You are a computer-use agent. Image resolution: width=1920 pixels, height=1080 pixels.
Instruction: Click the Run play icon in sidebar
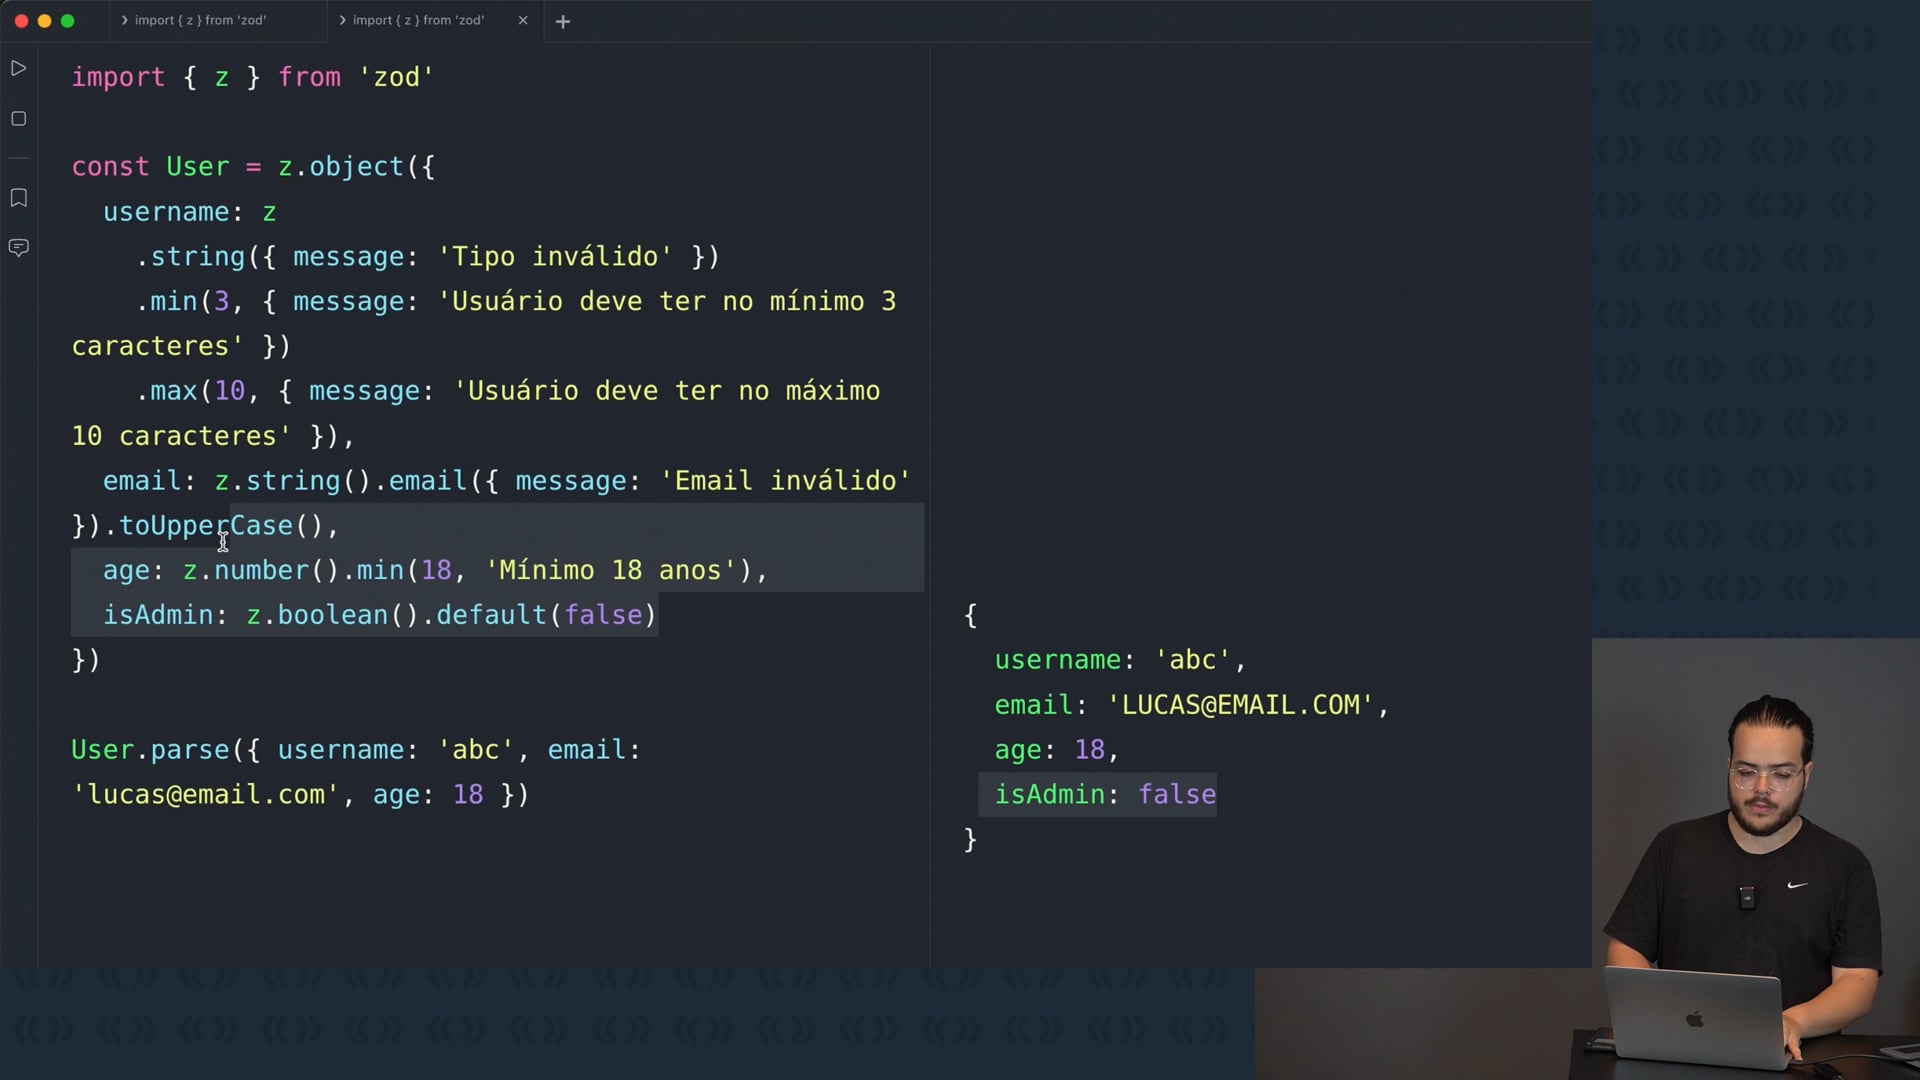pyautogui.click(x=18, y=68)
